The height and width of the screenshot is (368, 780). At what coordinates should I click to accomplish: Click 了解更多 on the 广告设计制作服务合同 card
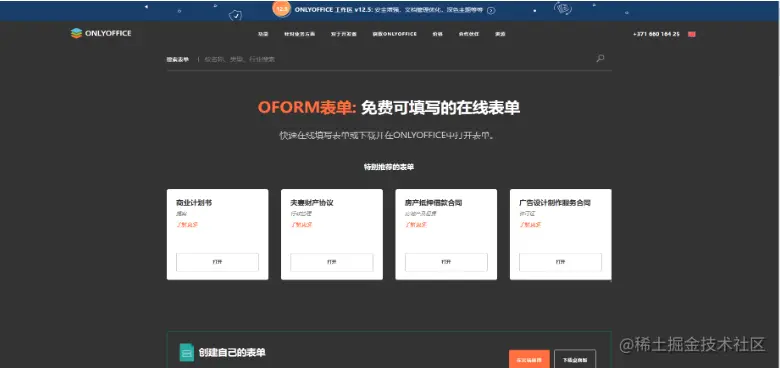pyautogui.click(x=530, y=225)
